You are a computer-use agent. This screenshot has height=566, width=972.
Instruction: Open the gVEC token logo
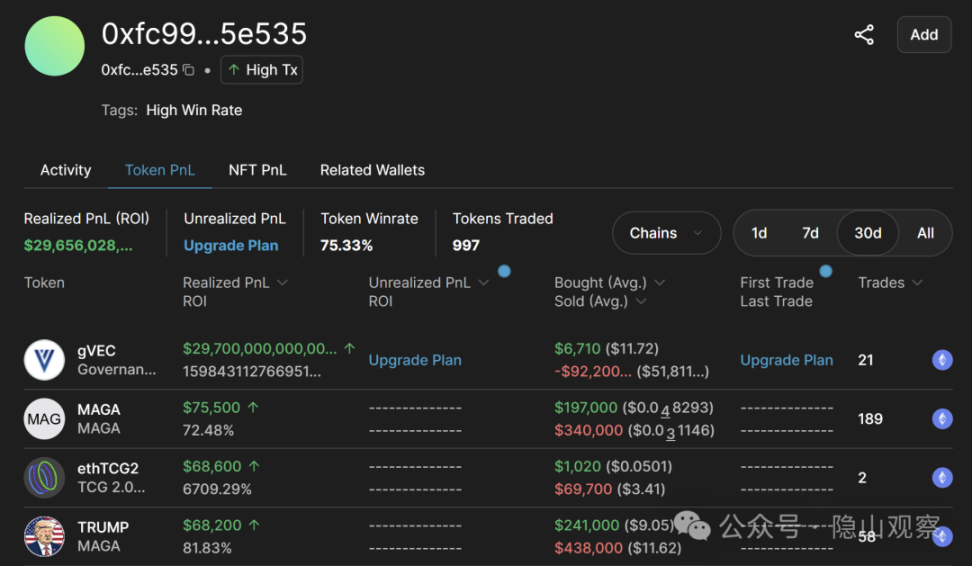click(x=44, y=360)
